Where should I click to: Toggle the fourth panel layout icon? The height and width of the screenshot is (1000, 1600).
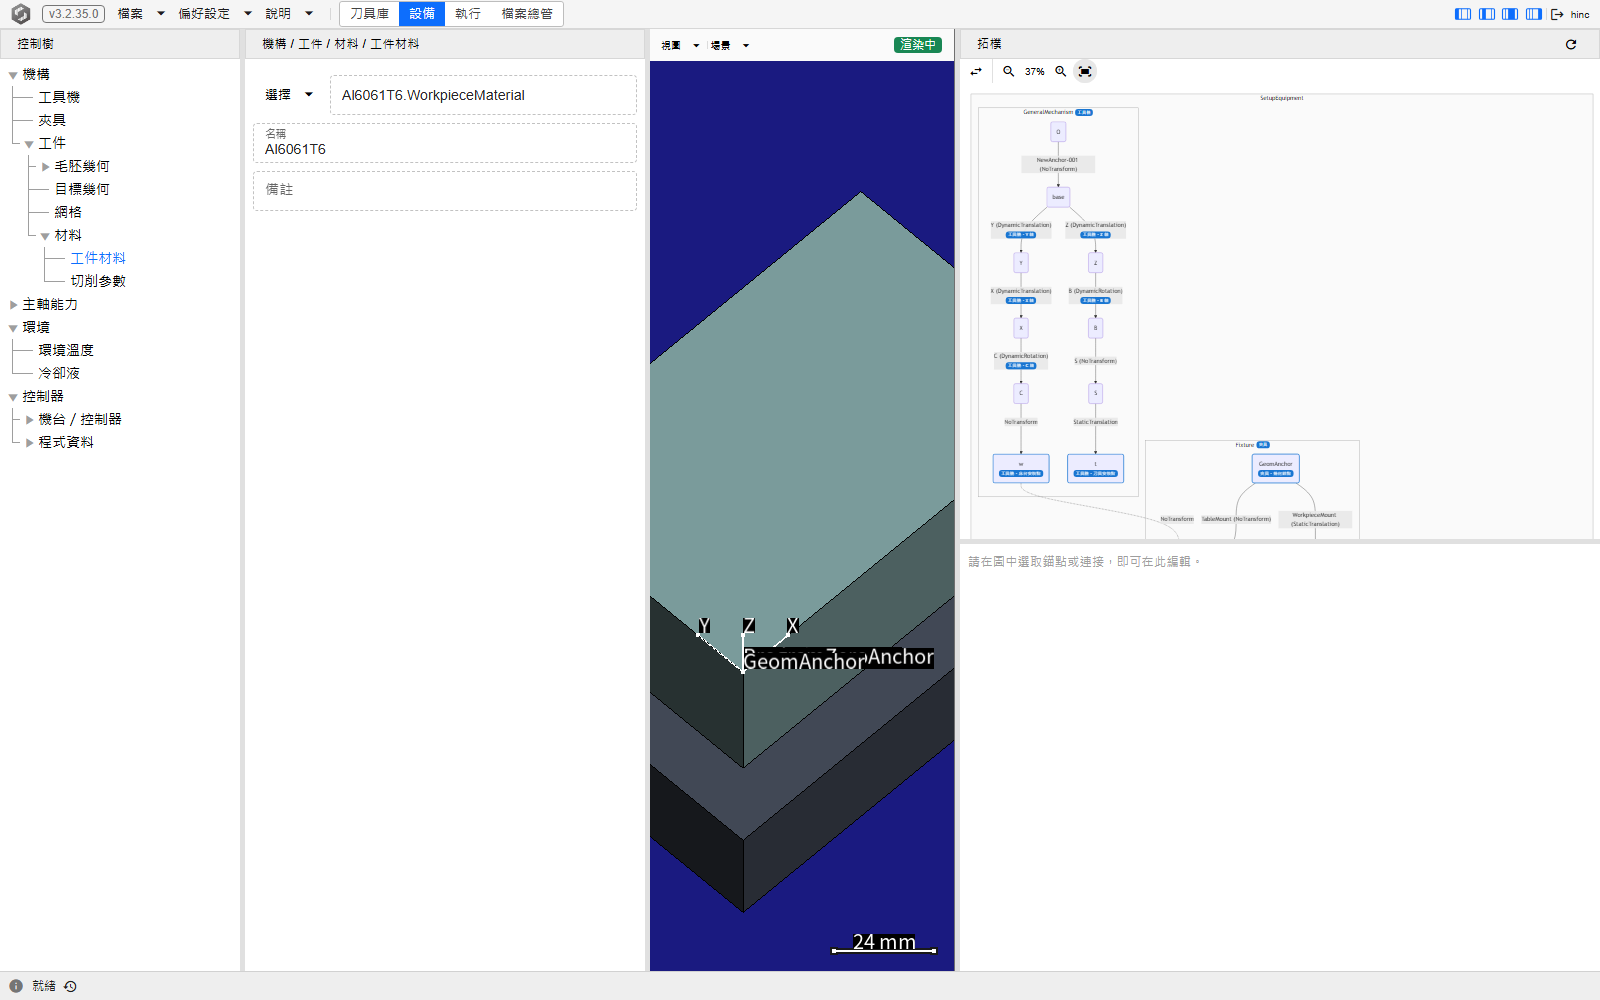(x=1534, y=14)
